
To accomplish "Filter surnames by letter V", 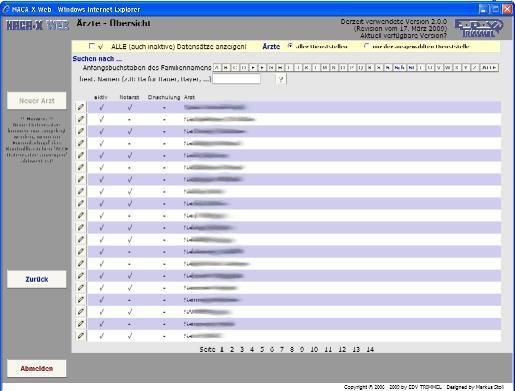I will pos(439,68).
